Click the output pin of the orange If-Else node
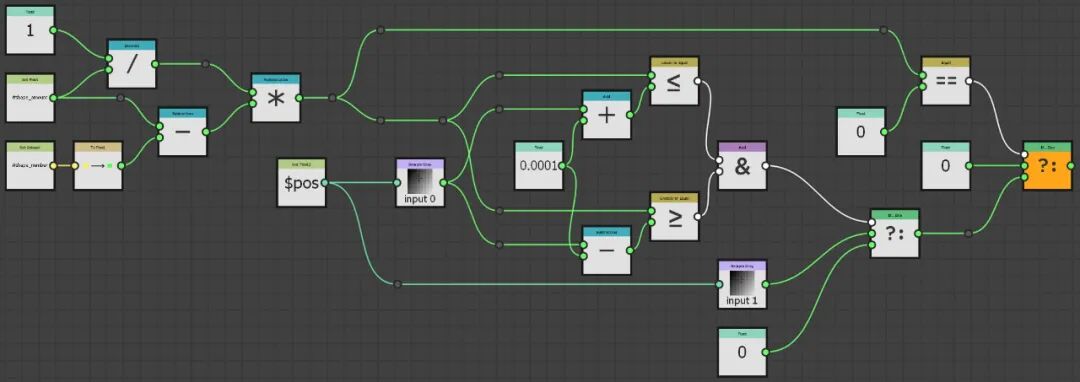Image resolution: width=1080 pixels, height=382 pixels. pyautogui.click(x=1070, y=166)
